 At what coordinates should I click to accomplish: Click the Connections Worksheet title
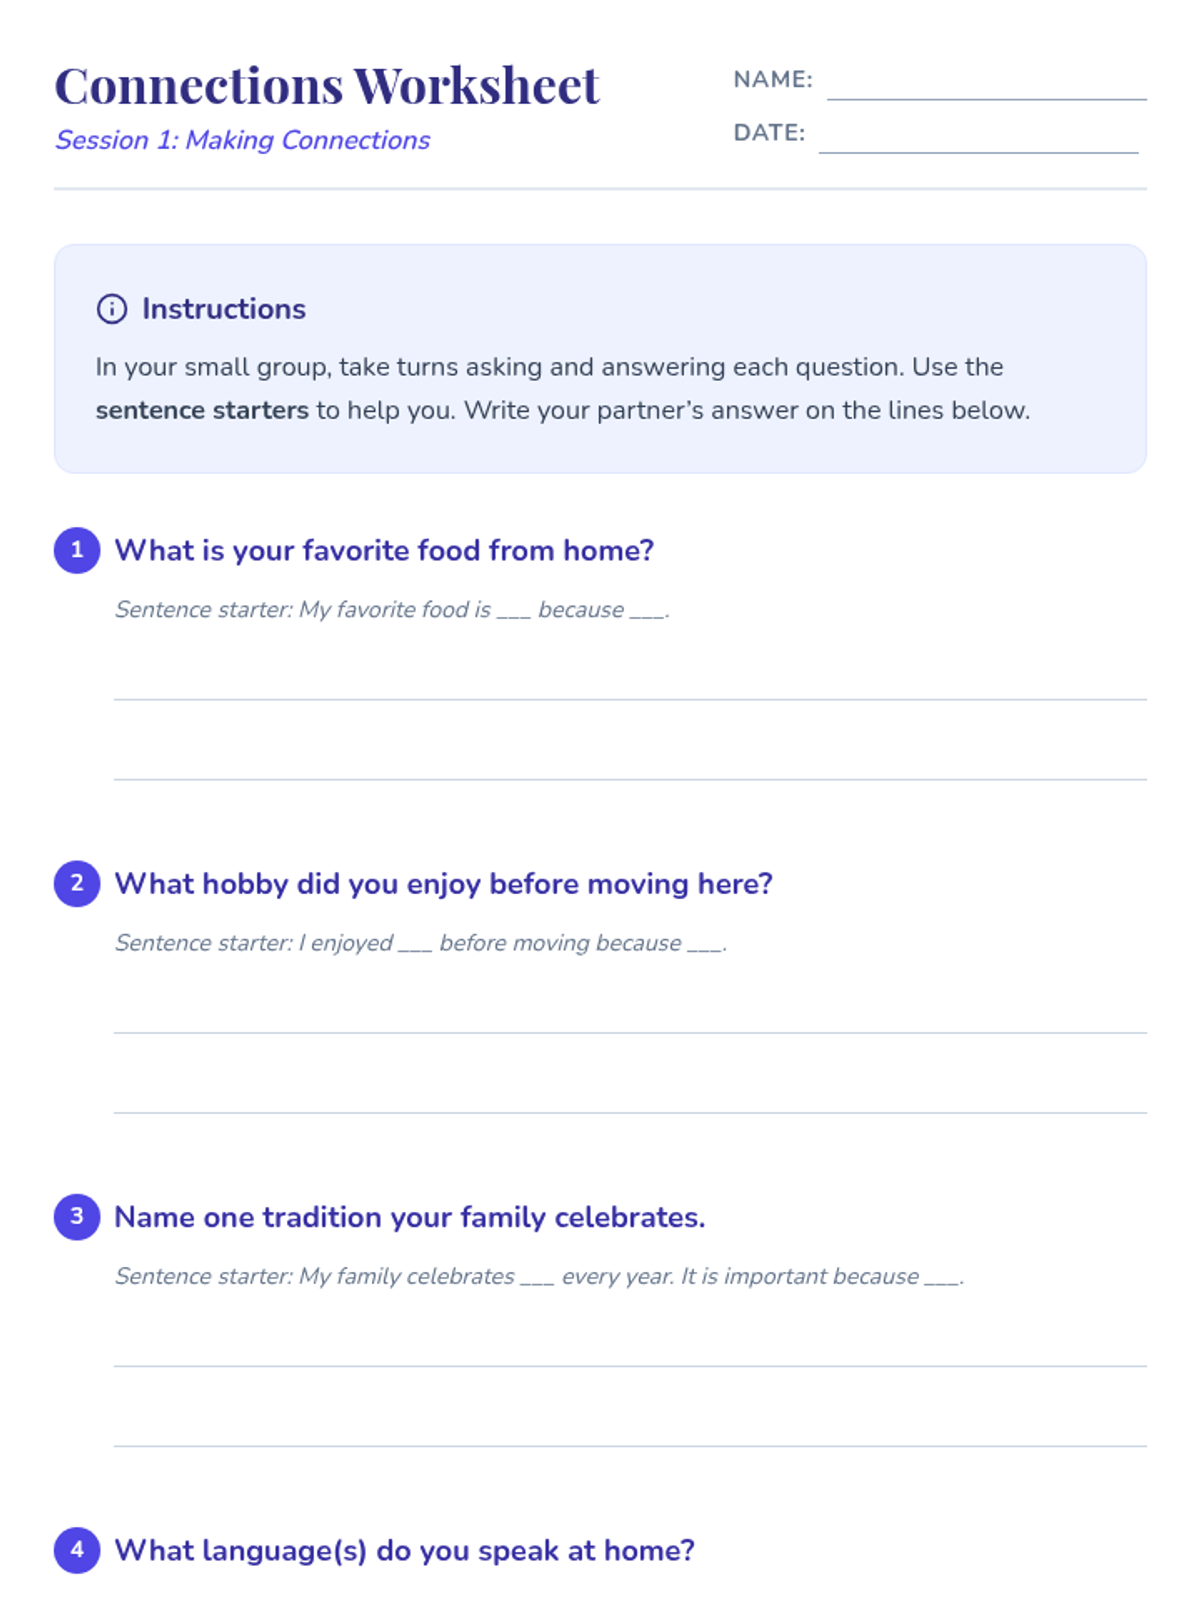tap(327, 86)
